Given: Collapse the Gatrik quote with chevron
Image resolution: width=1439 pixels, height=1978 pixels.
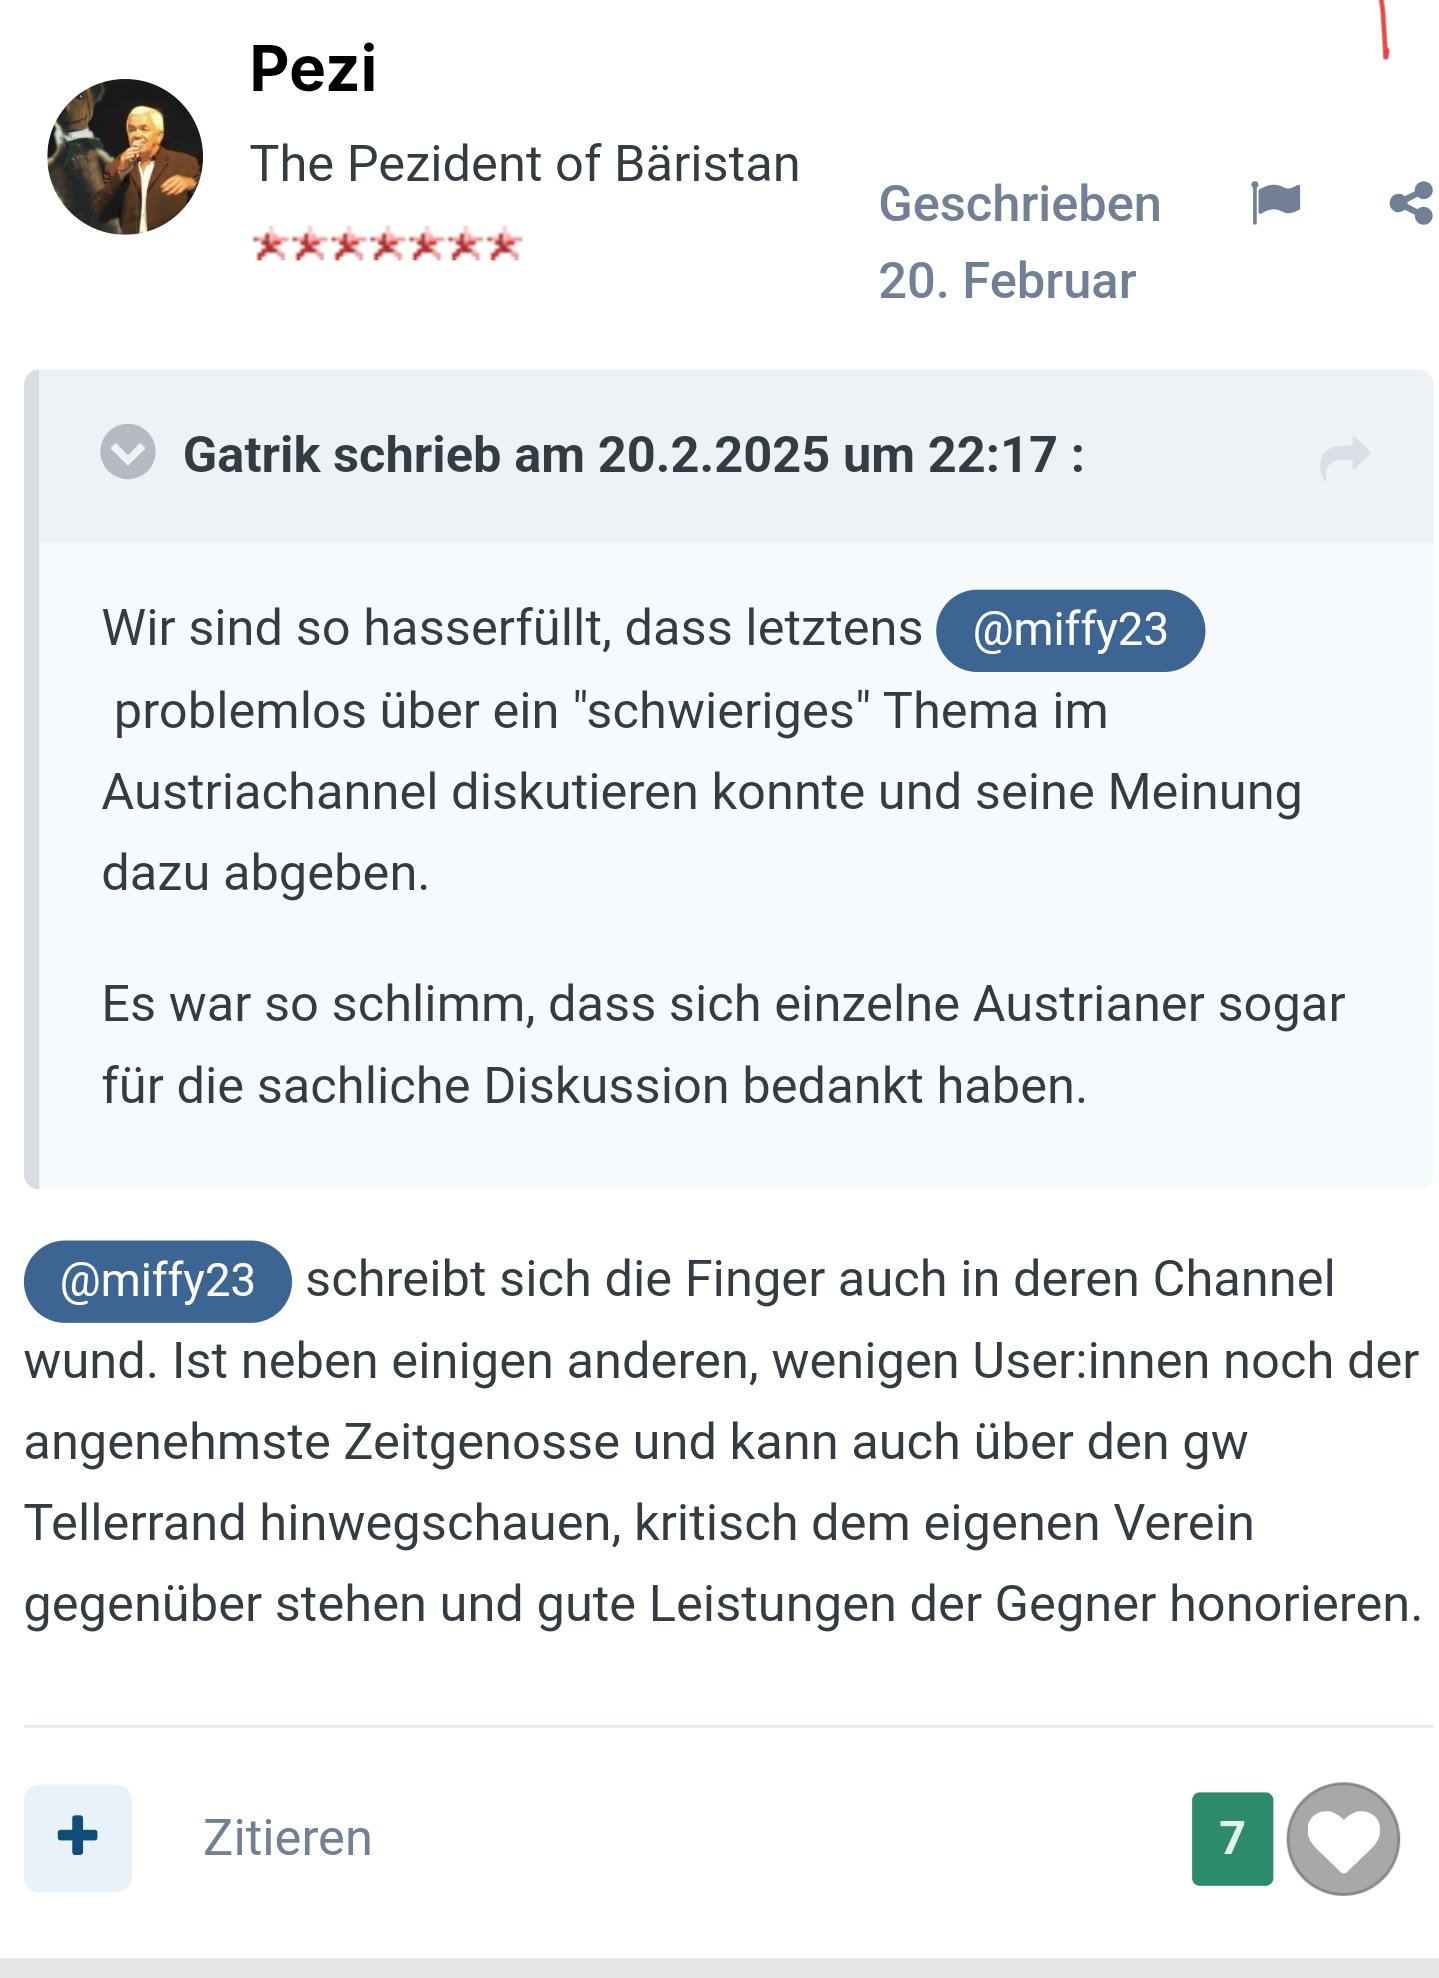Looking at the screenshot, I should 128,452.
